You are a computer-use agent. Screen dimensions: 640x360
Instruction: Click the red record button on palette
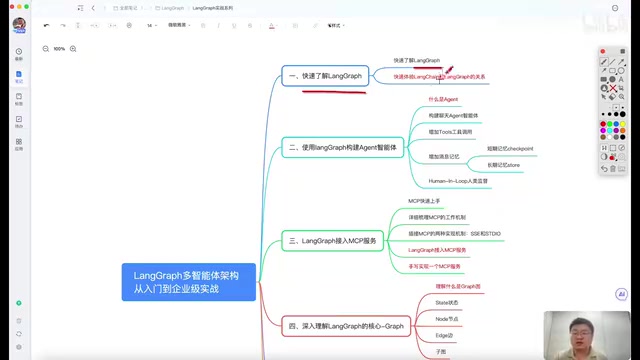(x=603, y=51)
